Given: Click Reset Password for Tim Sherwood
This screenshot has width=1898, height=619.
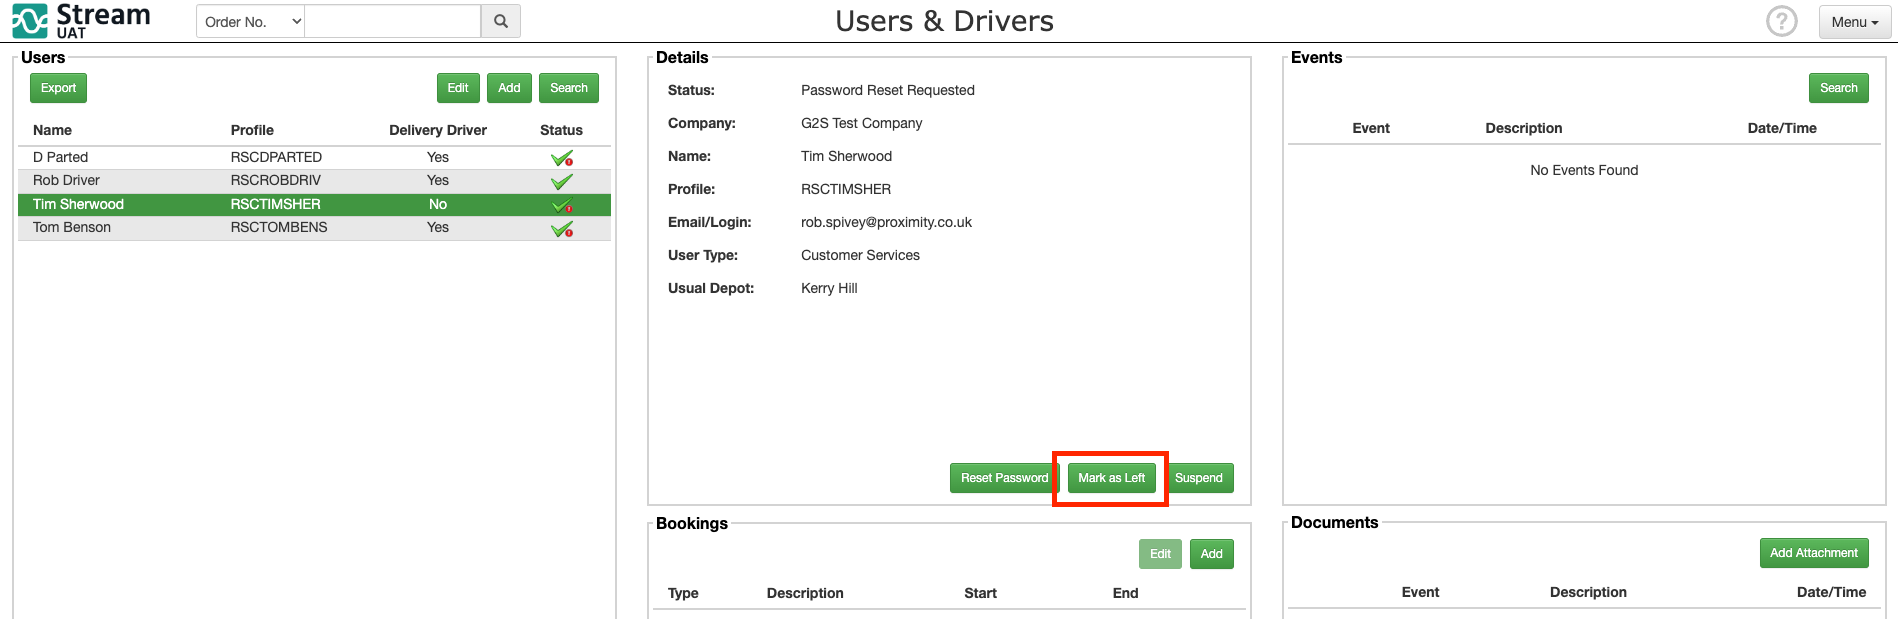Looking at the screenshot, I should (x=1003, y=478).
